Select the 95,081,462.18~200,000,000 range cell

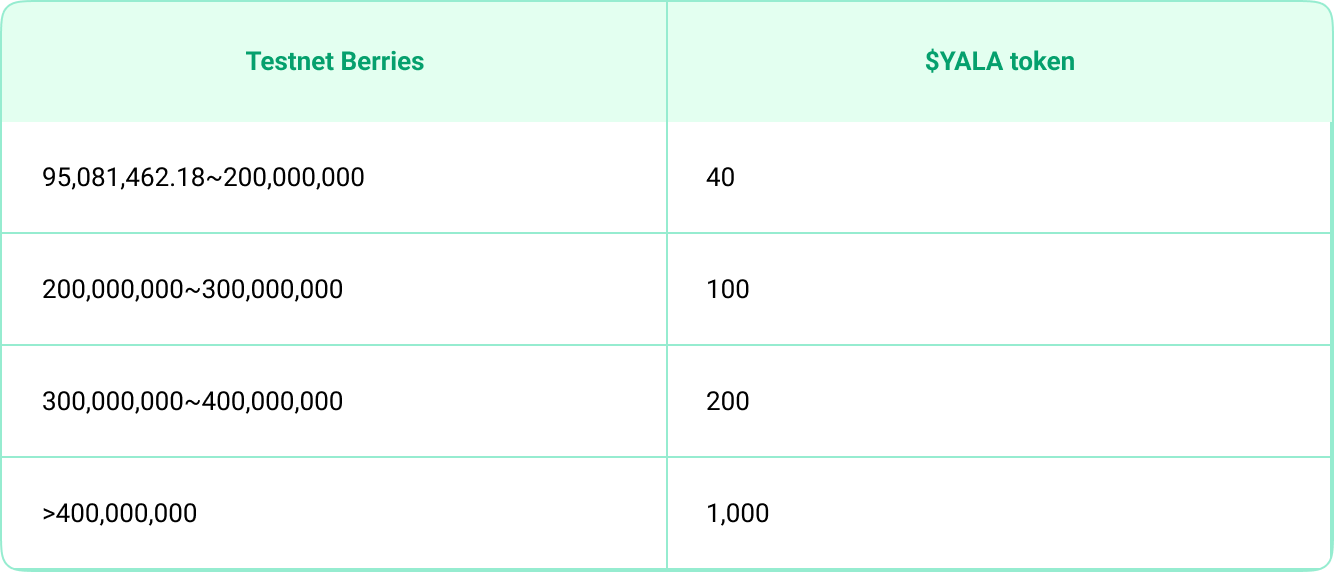[334, 178]
